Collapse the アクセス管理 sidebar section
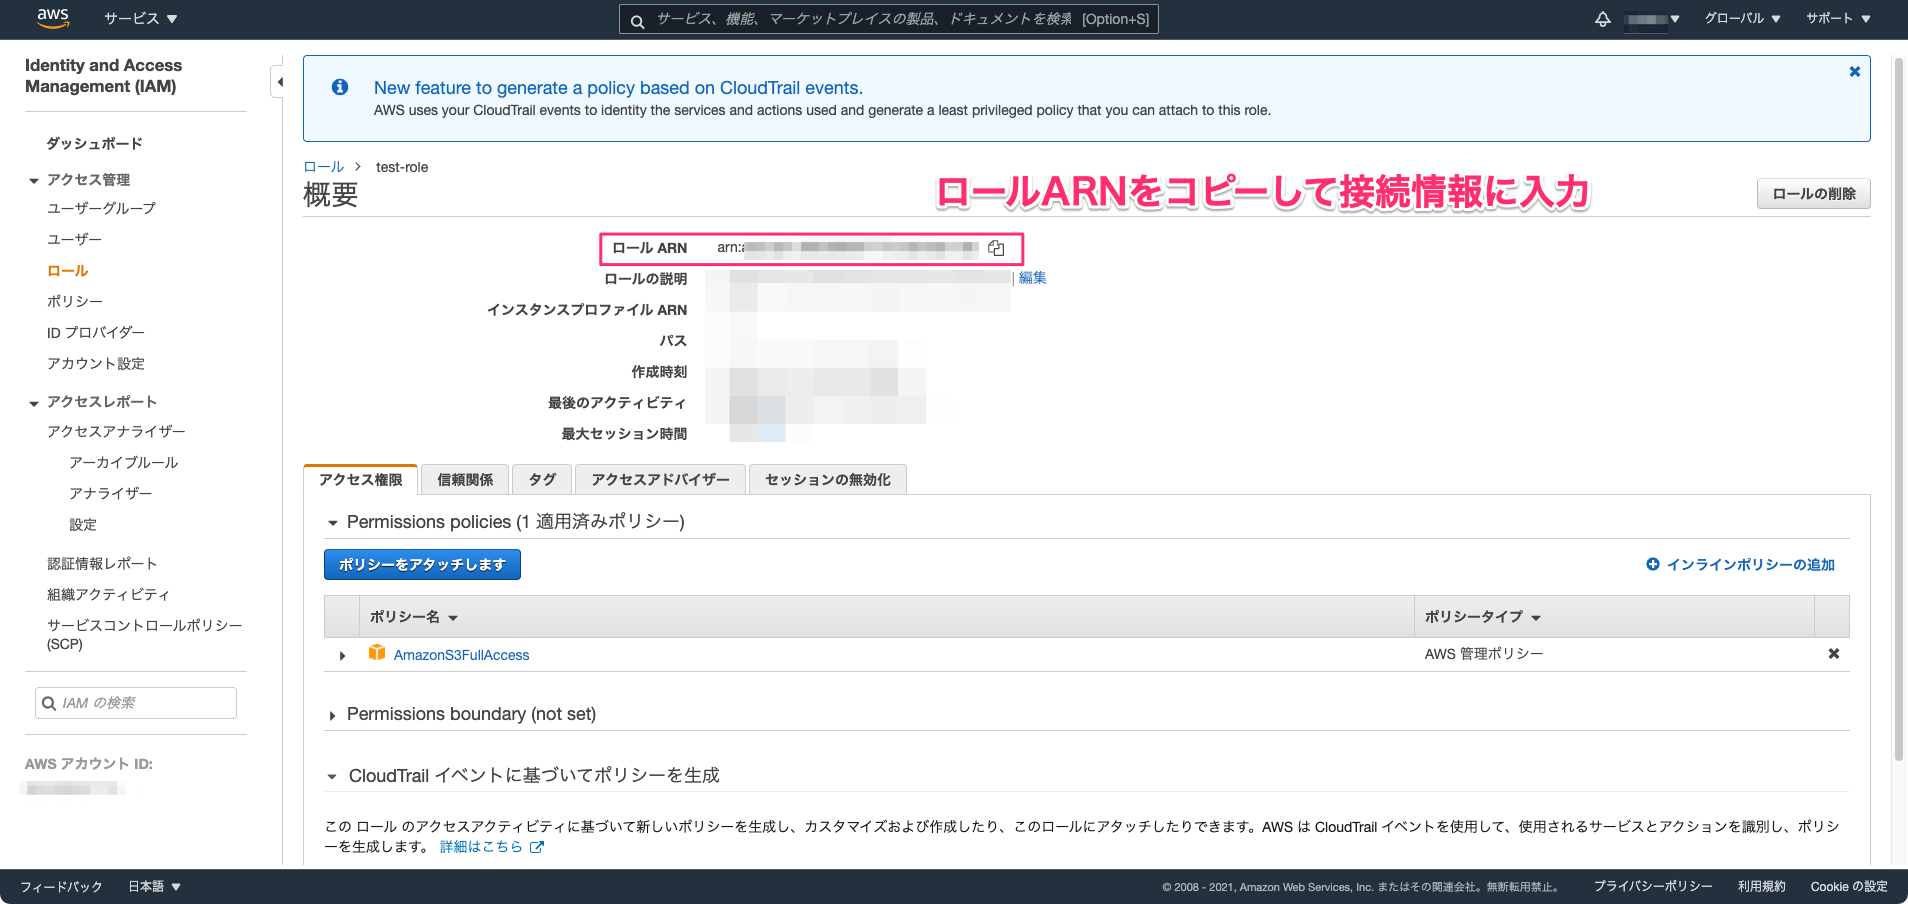The width and height of the screenshot is (1908, 904). (x=34, y=181)
